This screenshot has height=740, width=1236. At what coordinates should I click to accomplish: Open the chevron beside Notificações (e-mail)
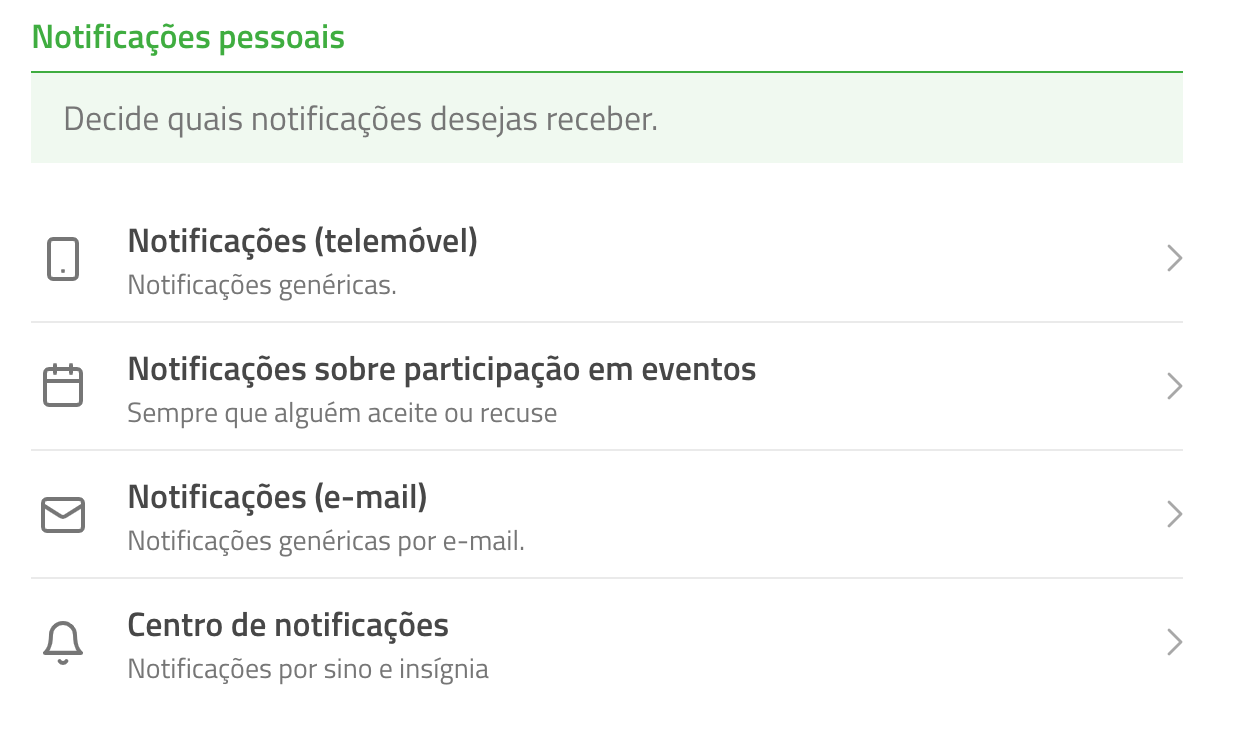(x=1175, y=514)
